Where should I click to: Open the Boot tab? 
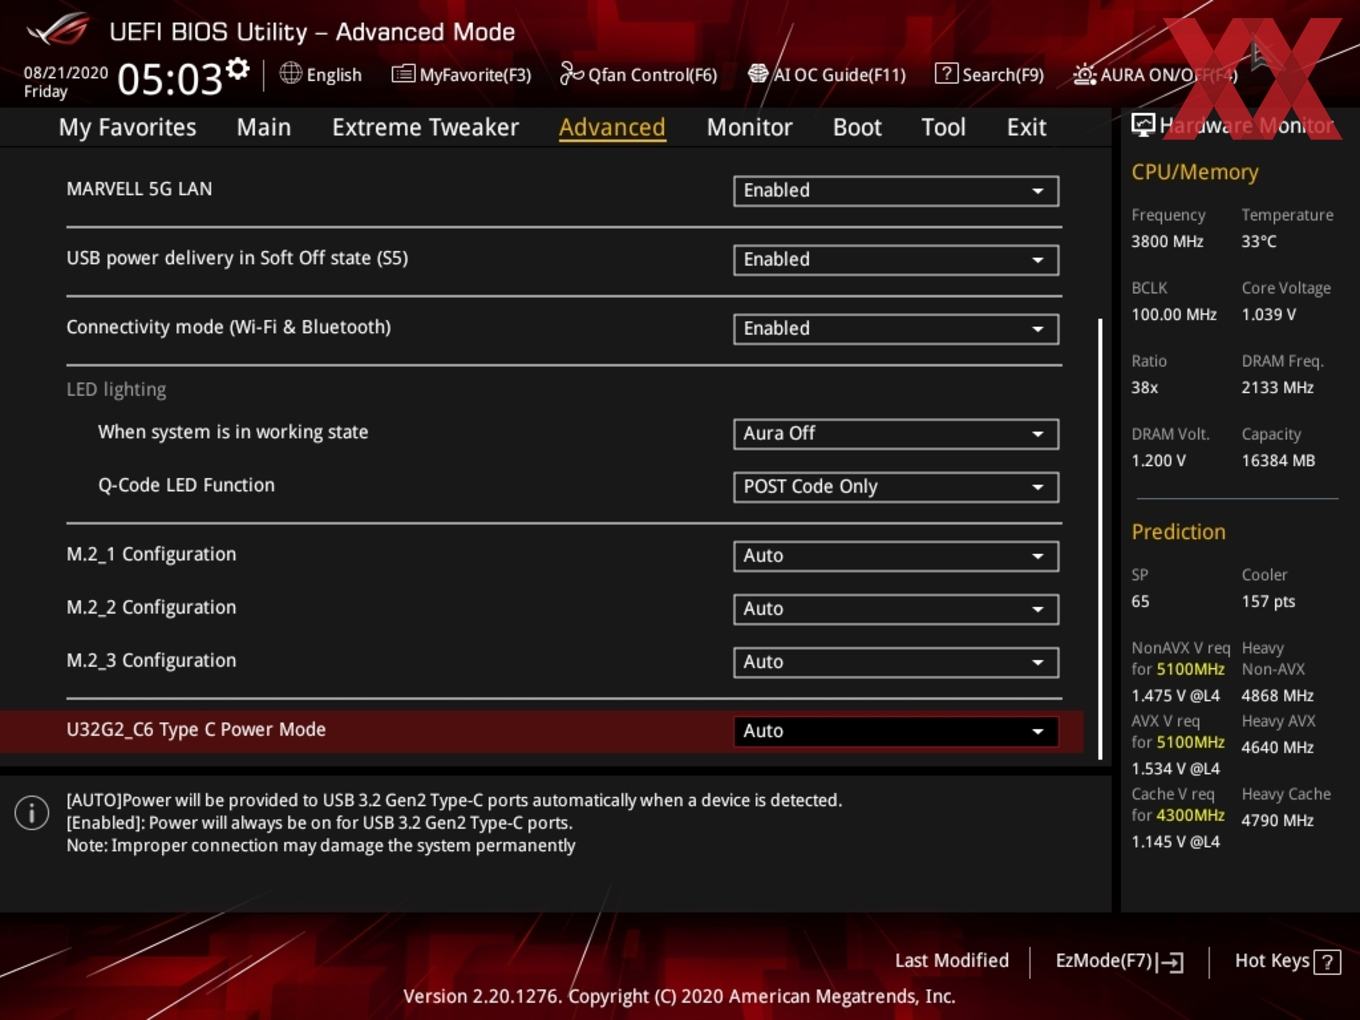click(x=857, y=127)
